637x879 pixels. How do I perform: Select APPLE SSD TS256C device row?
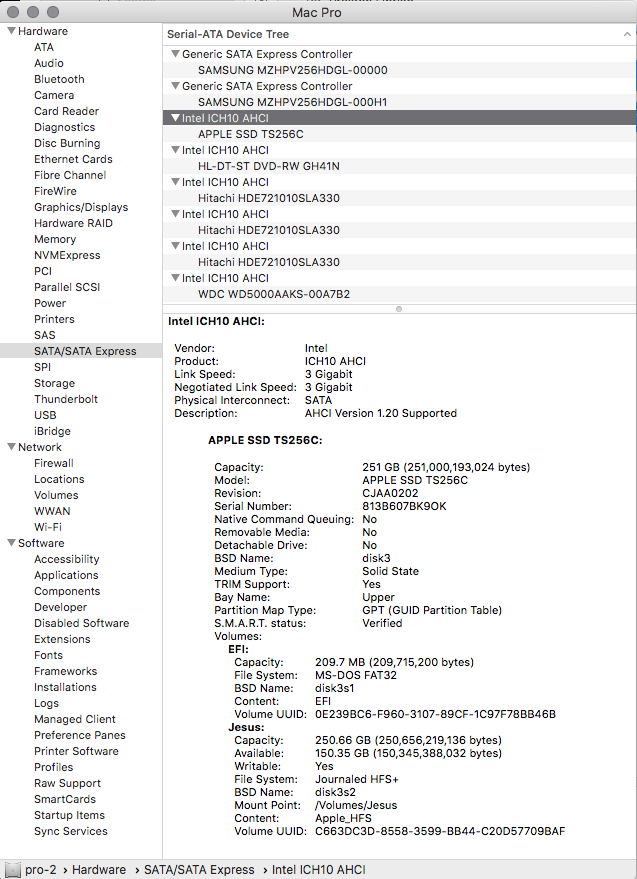pyautogui.click(x=399, y=134)
